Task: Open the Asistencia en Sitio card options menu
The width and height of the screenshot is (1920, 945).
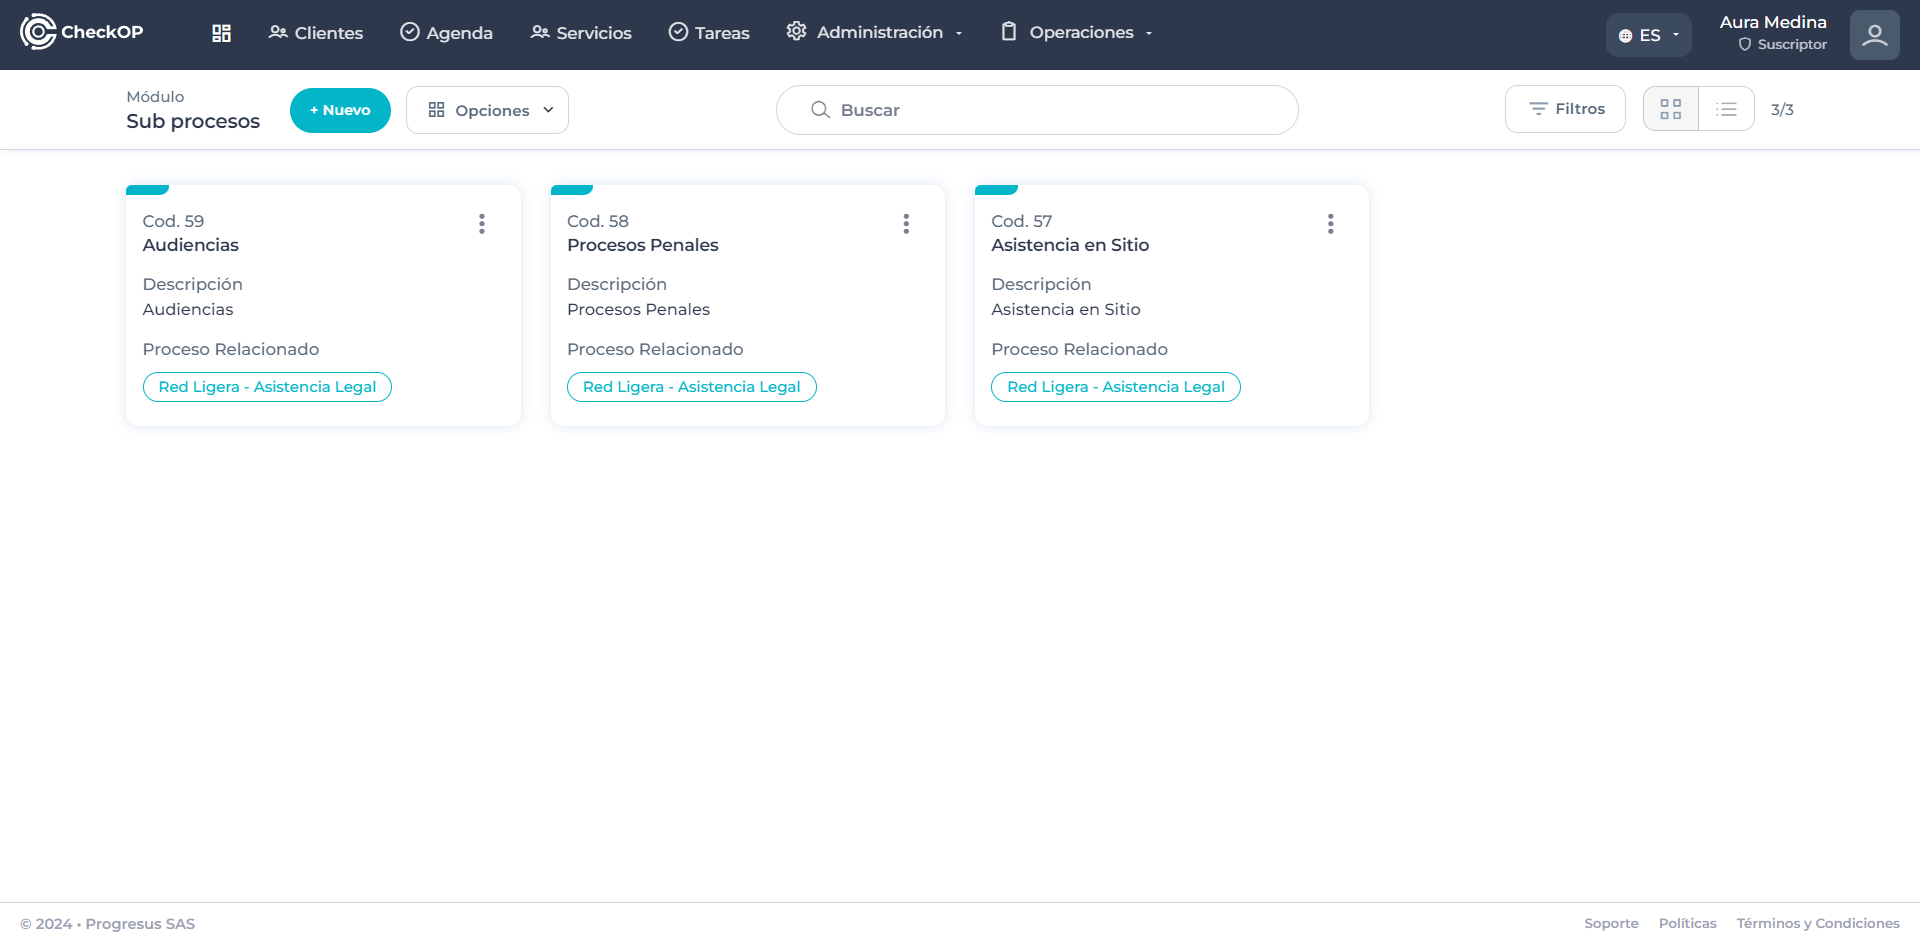Action: [1331, 224]
